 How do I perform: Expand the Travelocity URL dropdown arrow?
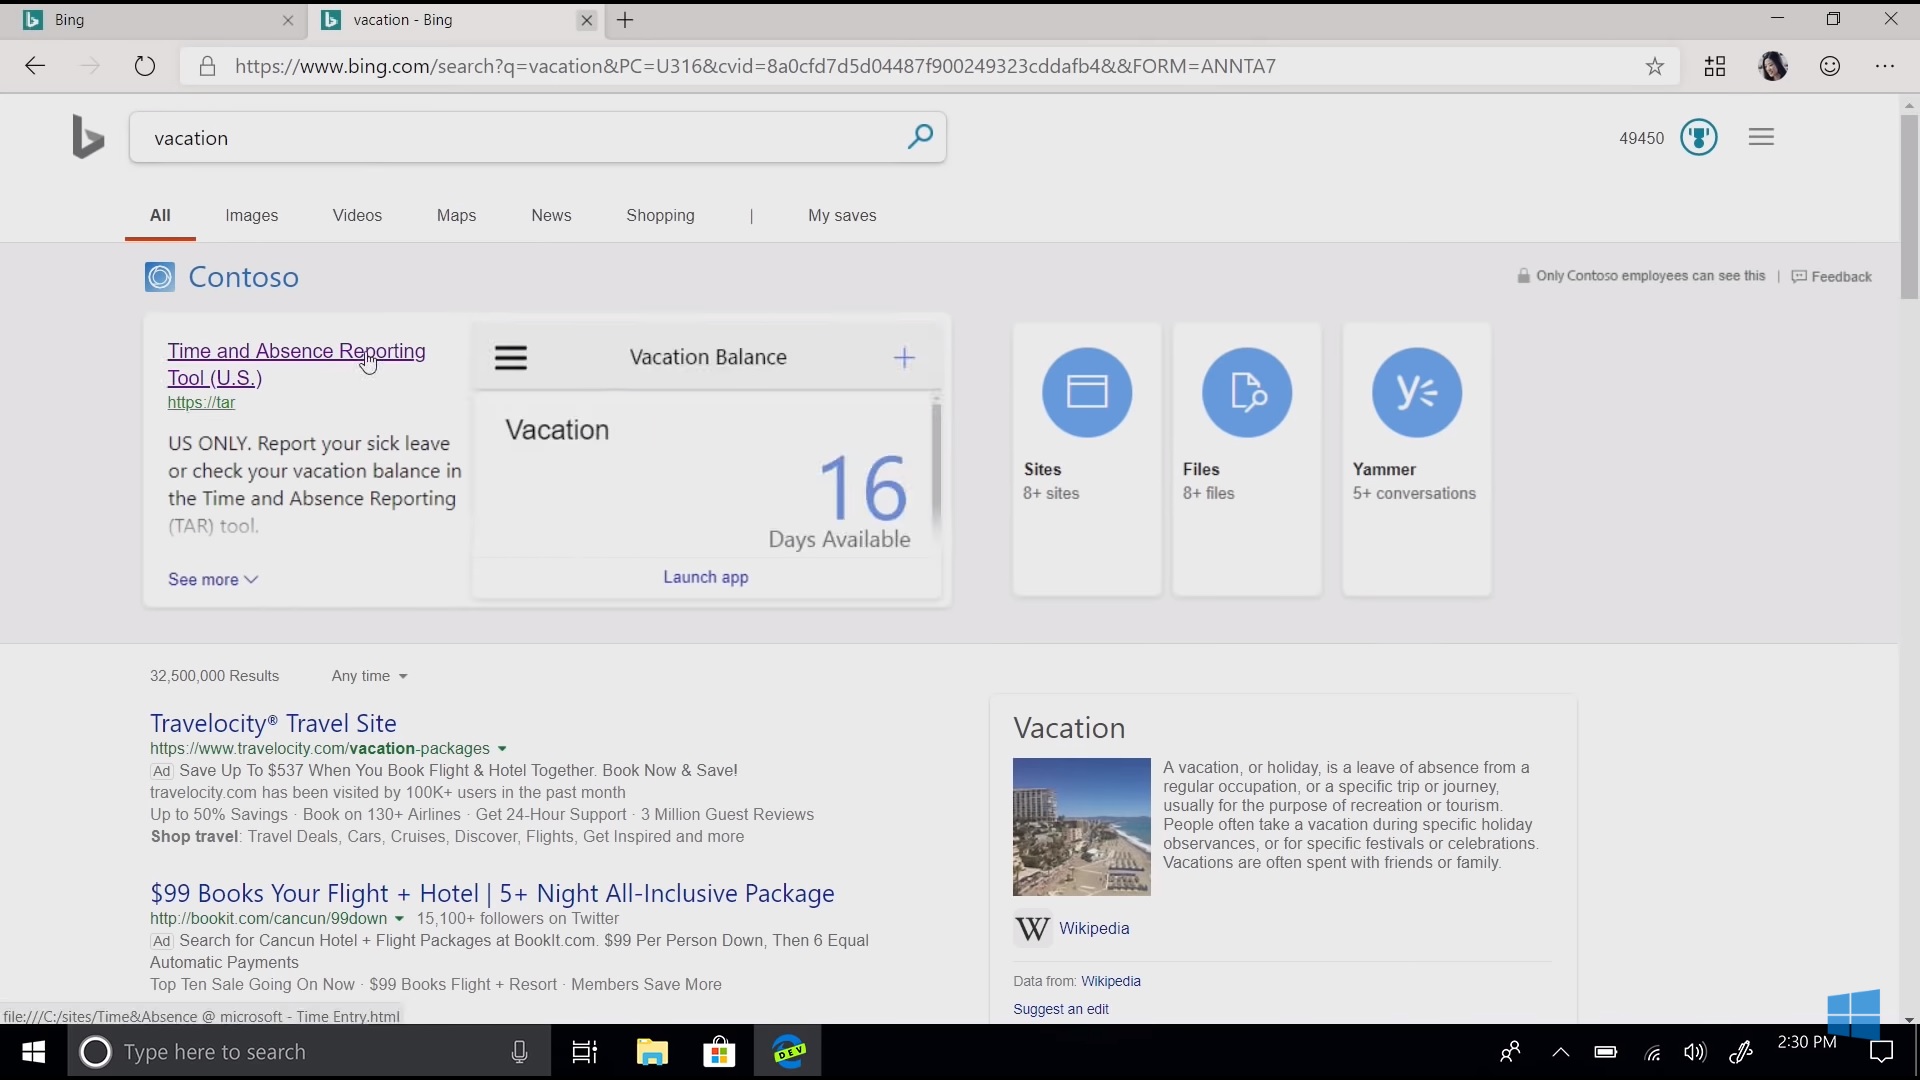tap(502, 749)
